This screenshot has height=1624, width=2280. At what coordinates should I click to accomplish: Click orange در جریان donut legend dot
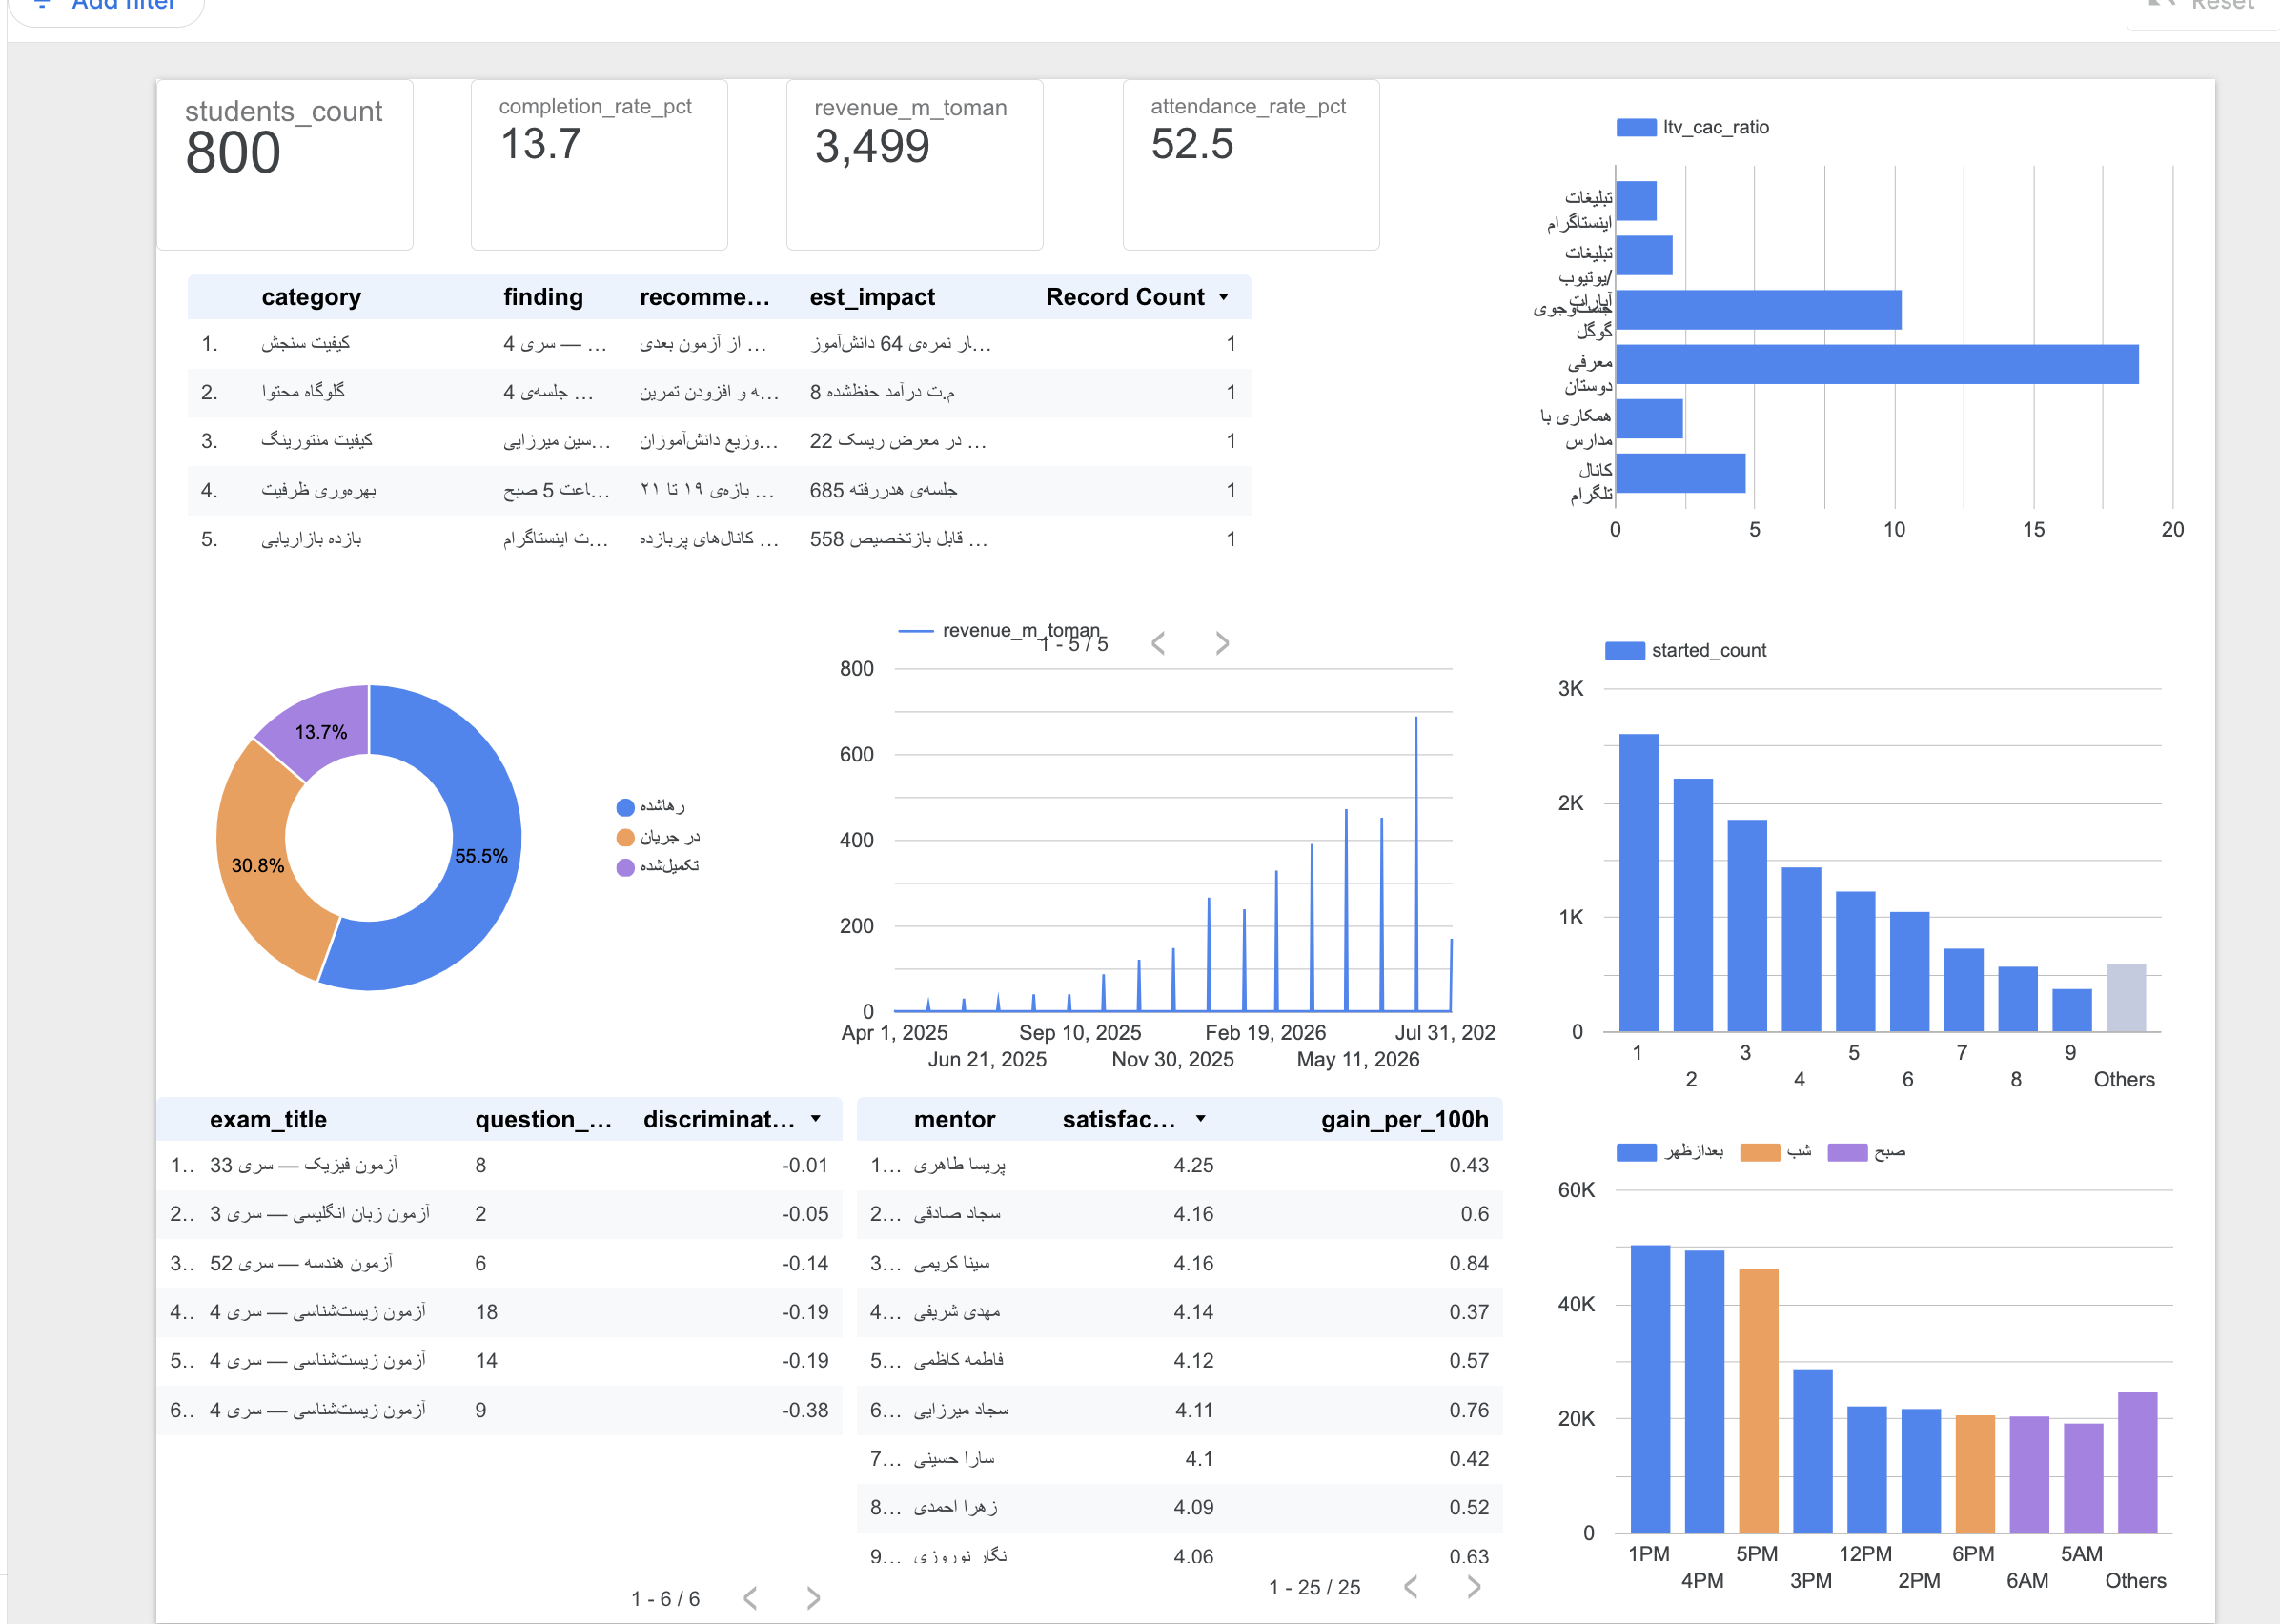click(626, 837)
